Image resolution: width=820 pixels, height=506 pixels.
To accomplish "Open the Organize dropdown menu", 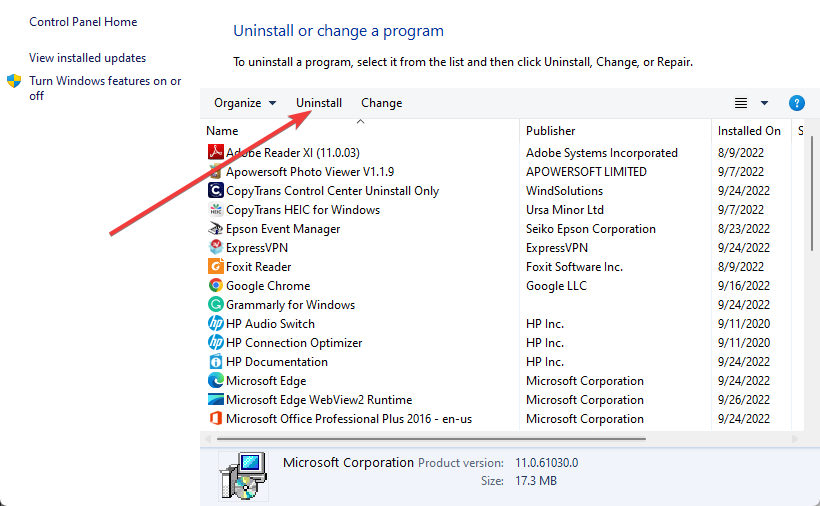I will click(x=245, y=103).
